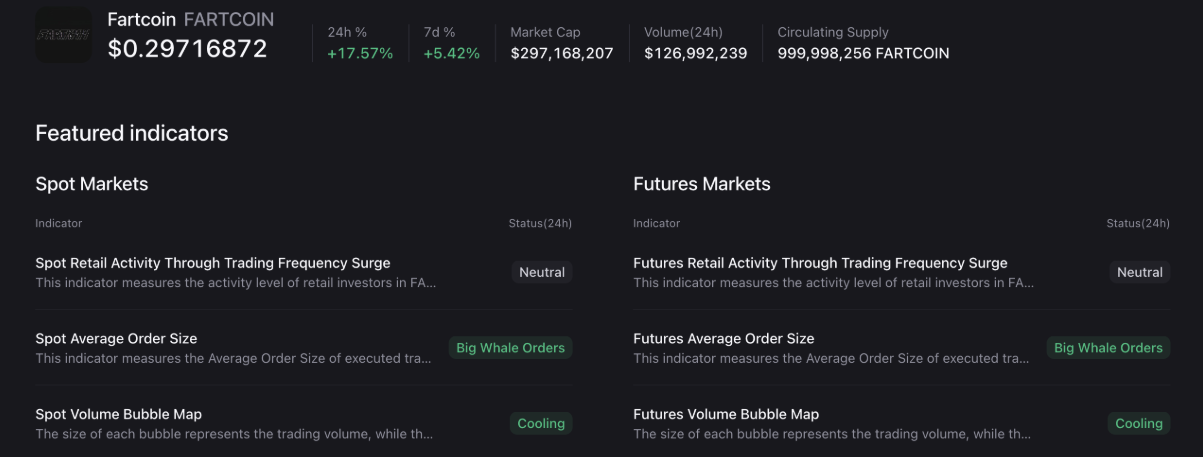The height and width of the screenshot is (457, 1203).
Task: Click the Circulating Supply amount
Action: click(x=863, y=54)
